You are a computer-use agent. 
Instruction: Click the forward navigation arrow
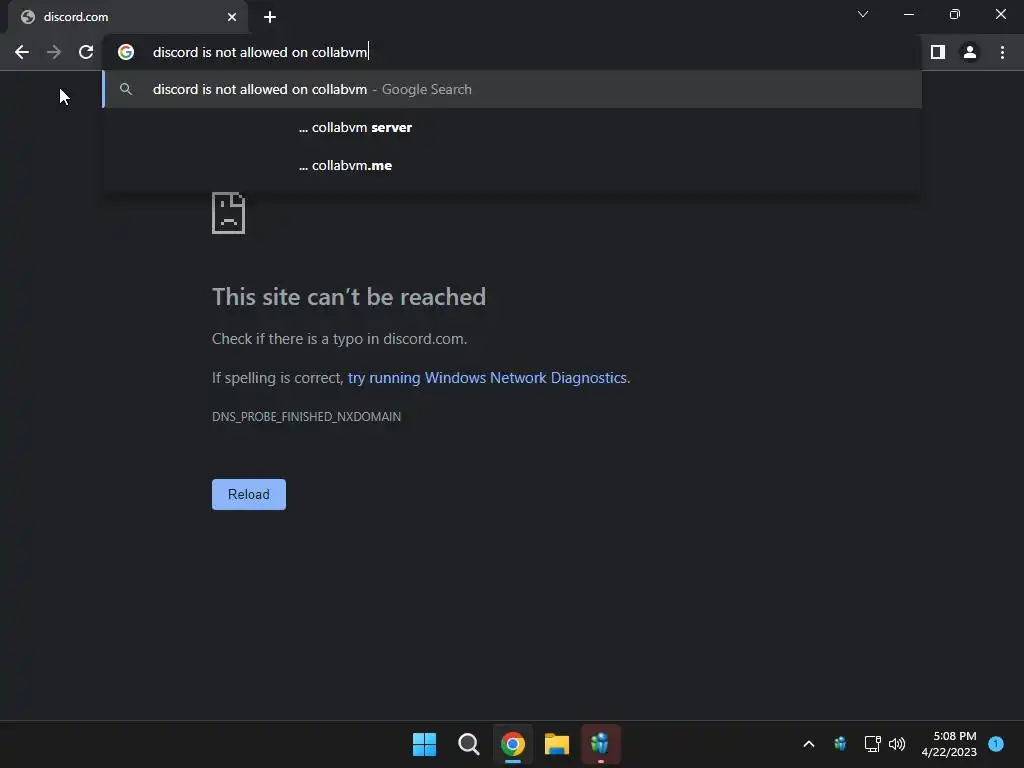[x=54, y=52]
